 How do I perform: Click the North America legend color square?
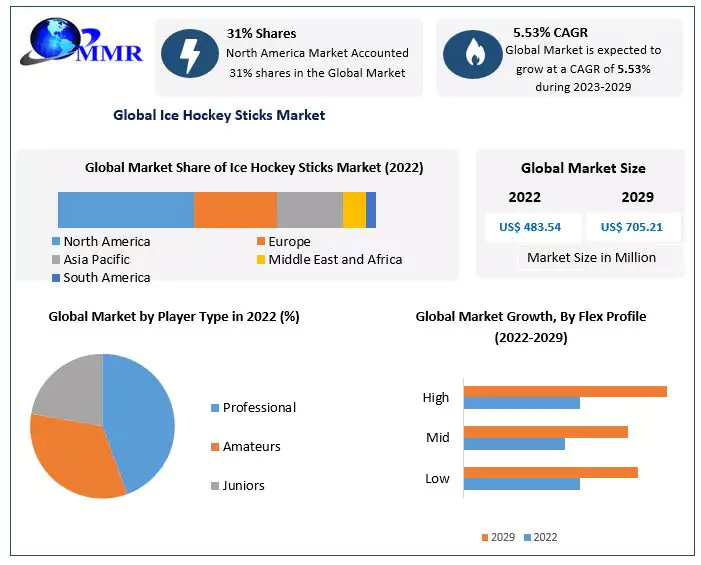coord(56,242)
